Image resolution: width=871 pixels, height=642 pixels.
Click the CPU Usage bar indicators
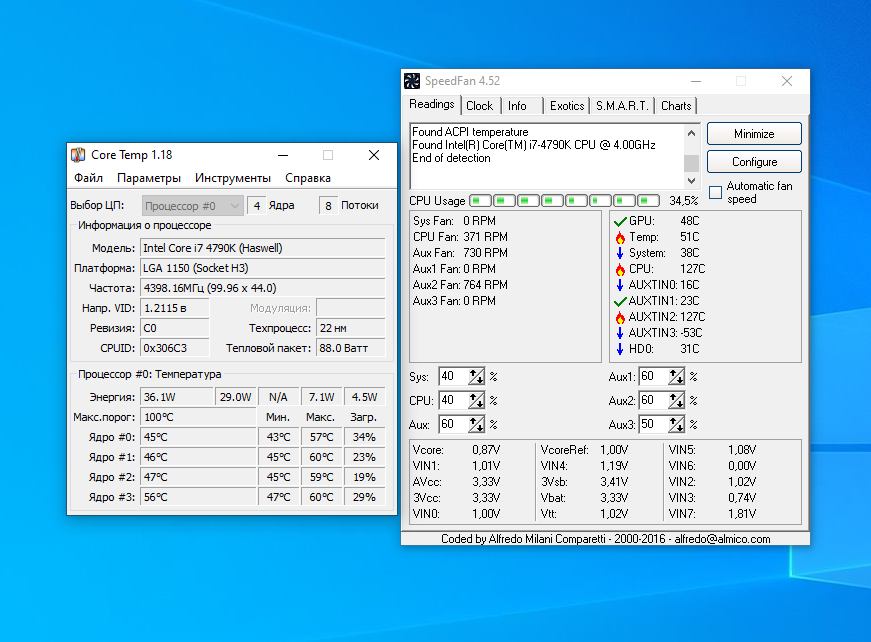pyautogui.click(x=564, y=200)
